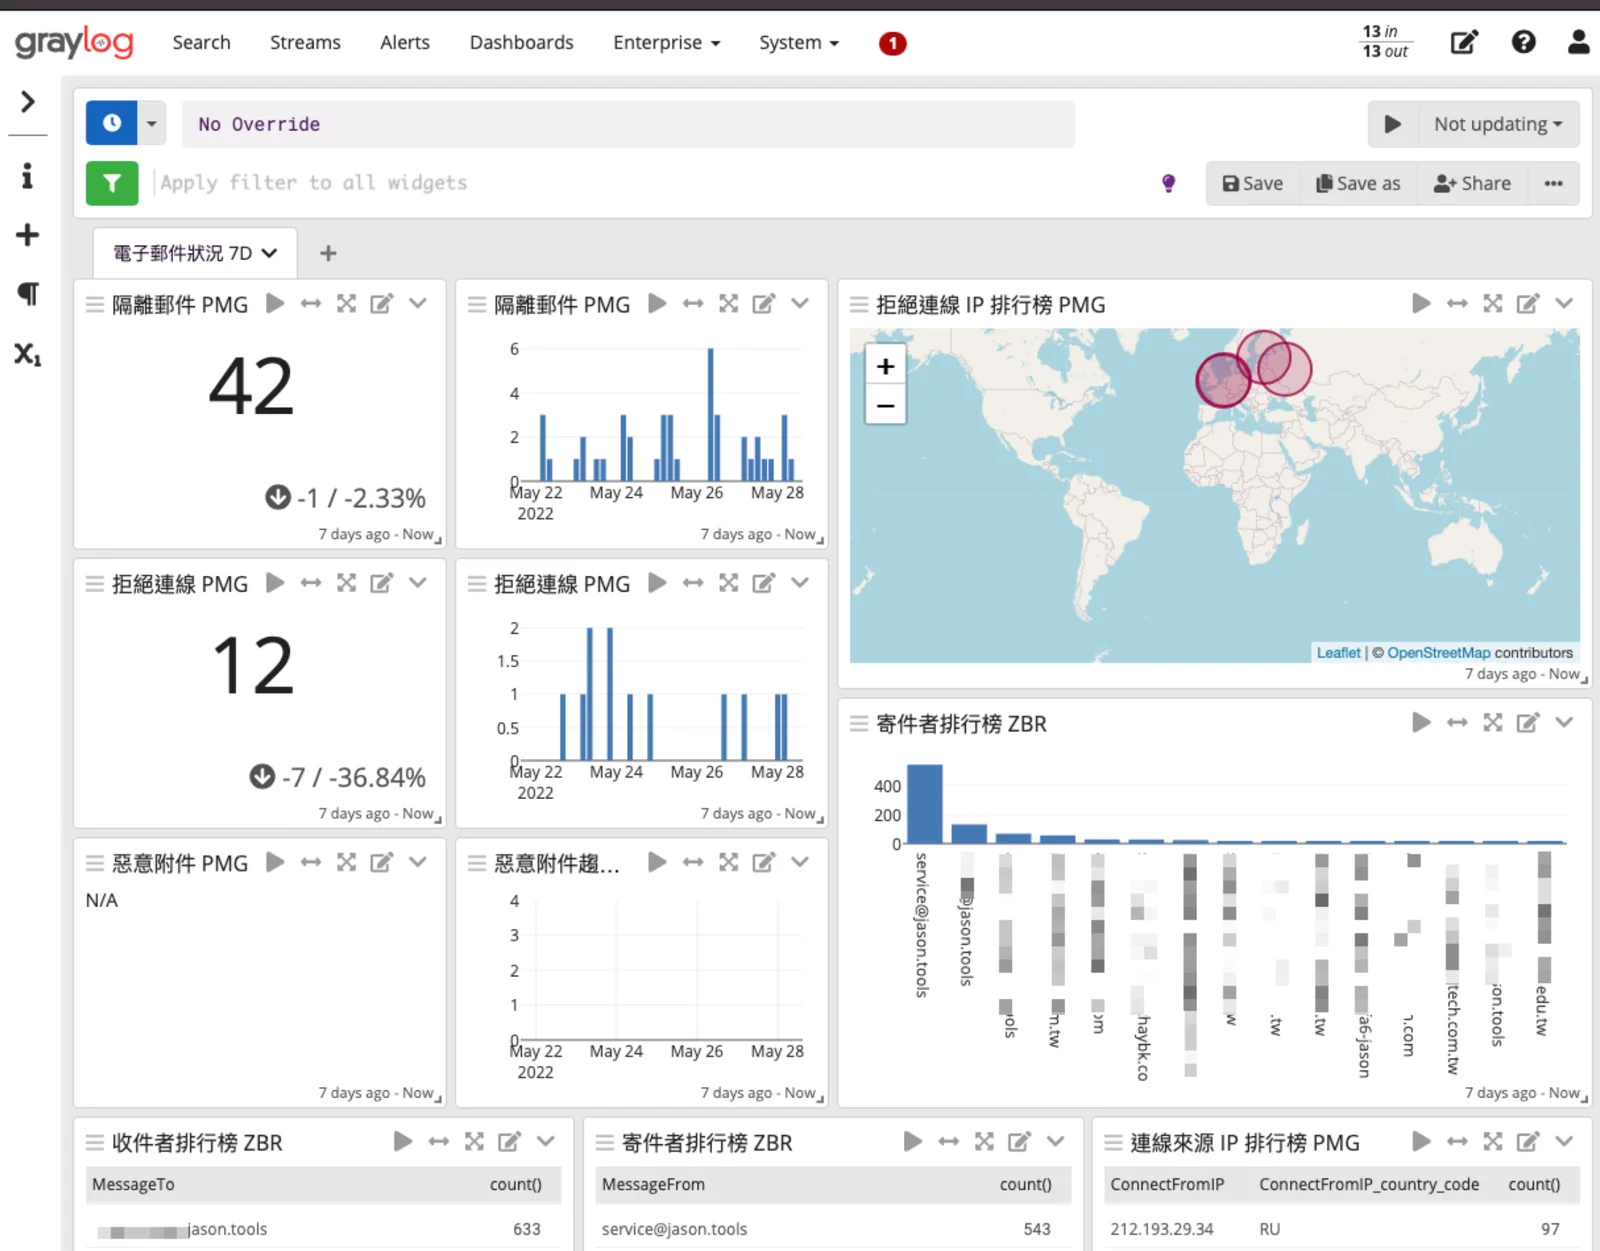Open the create plus icon in sidebar
1600x1251 pixels.
click(x=27, y=235)
